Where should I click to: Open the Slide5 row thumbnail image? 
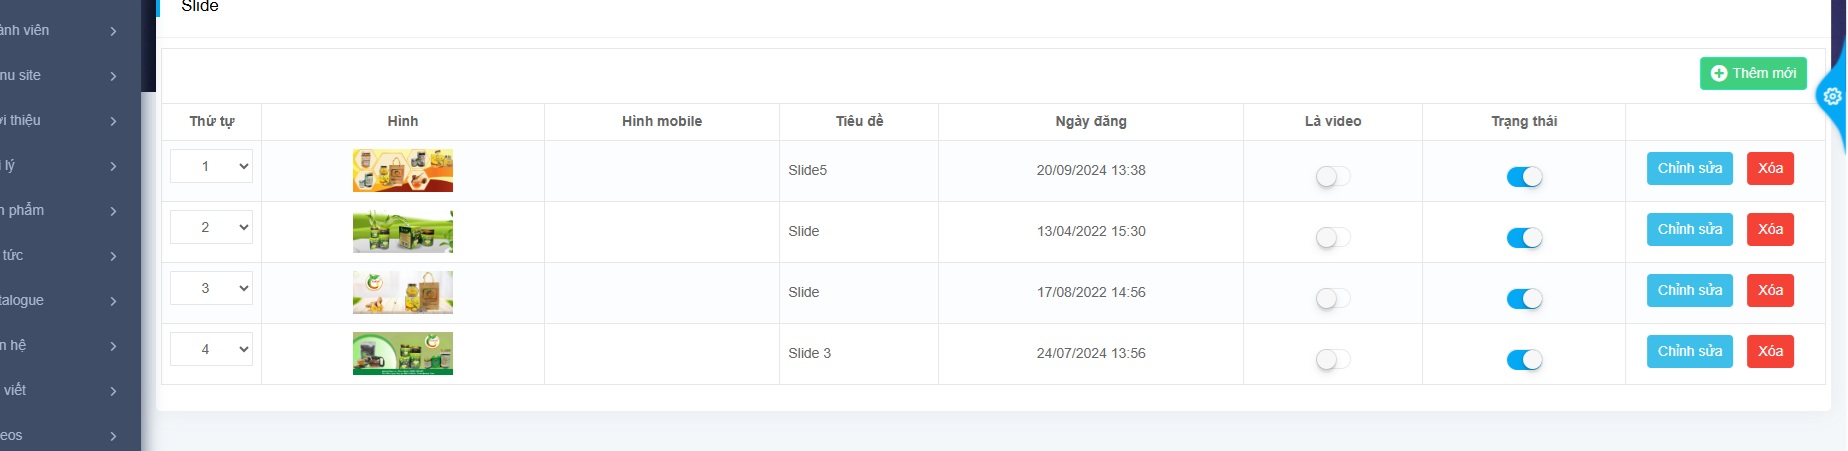pos(402,170)
